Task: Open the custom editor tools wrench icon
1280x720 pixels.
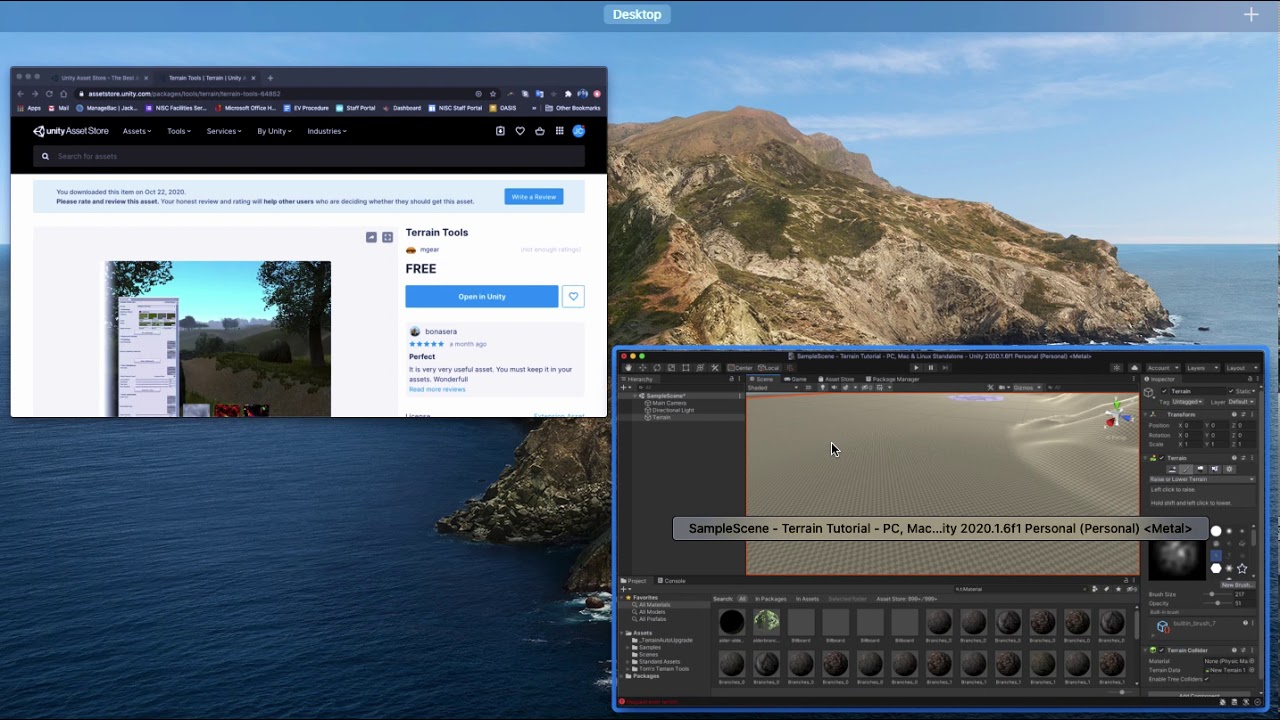Action: click(x=715, y=368)
